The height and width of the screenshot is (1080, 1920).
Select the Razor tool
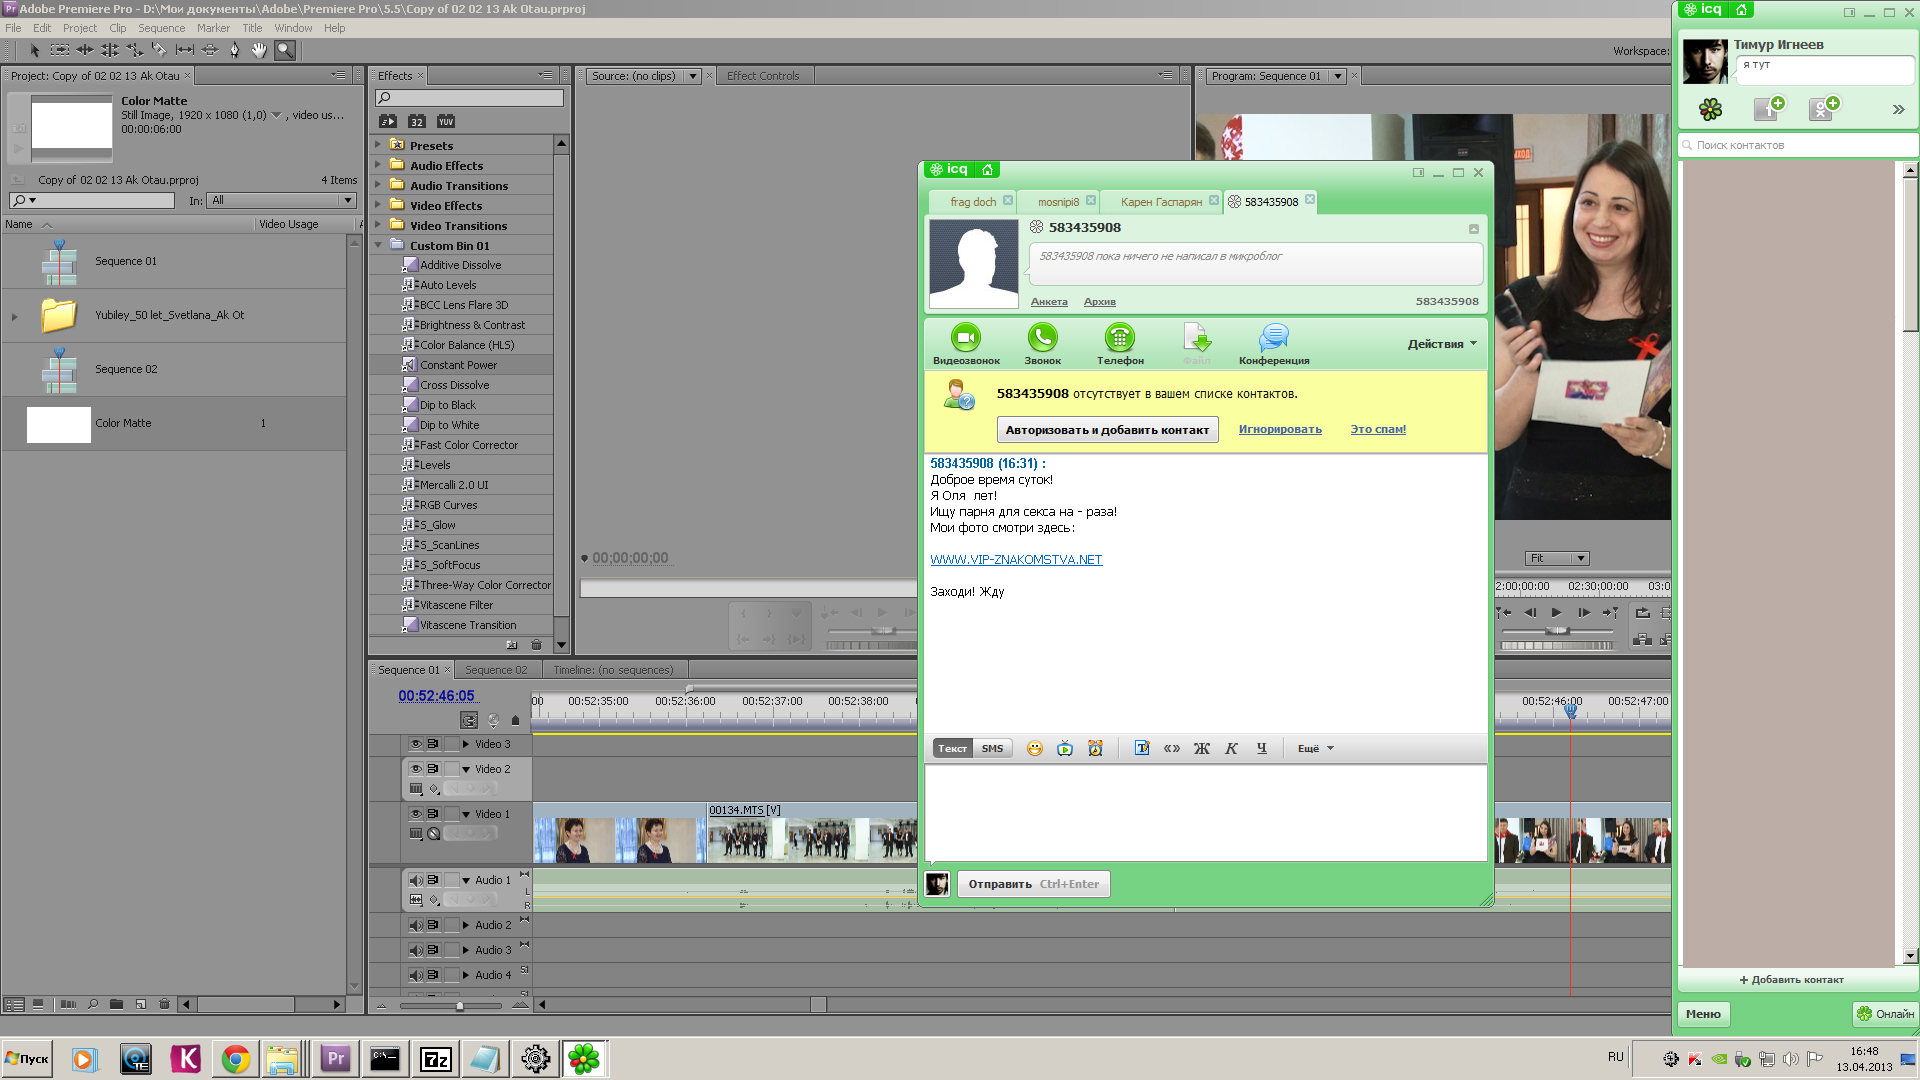click(160, 50)
